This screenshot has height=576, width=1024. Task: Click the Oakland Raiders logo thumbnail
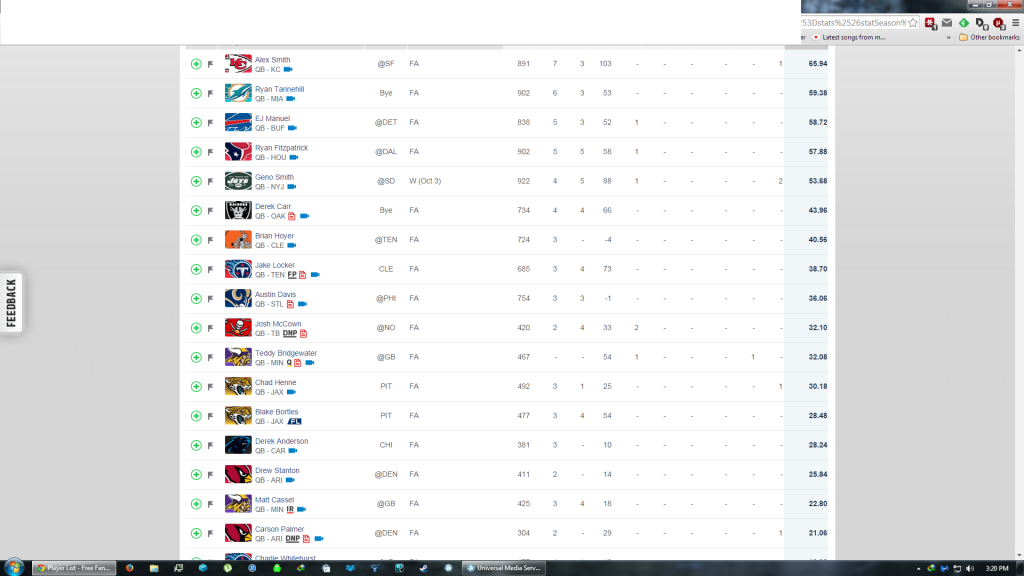point(238,210)
